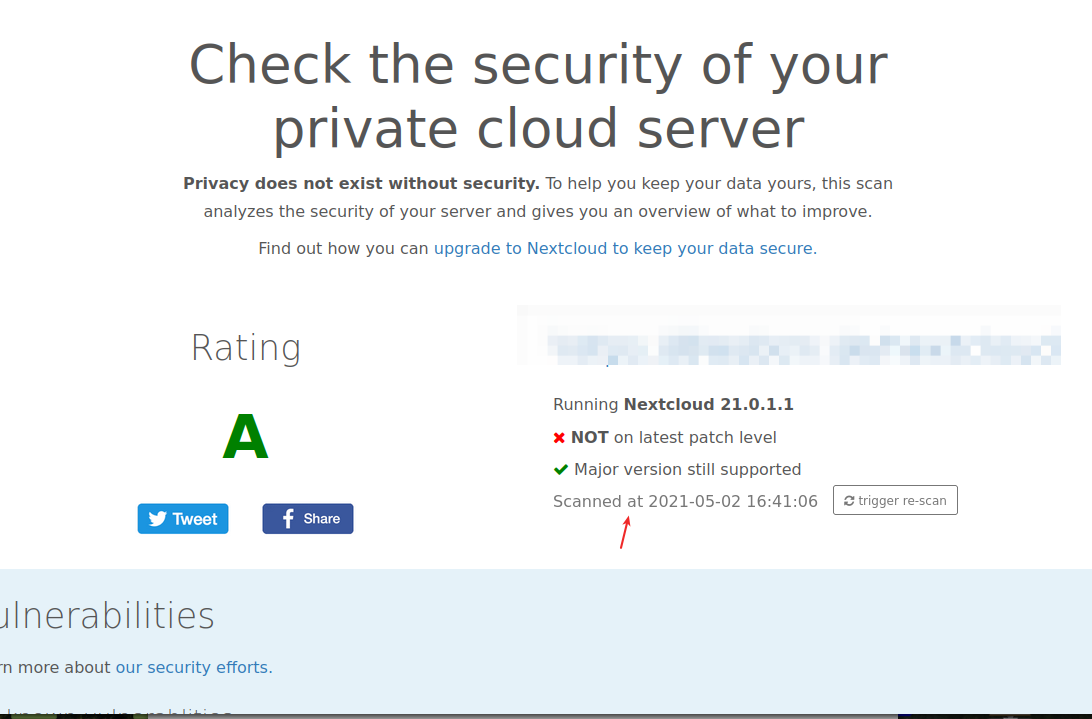Open the our security efforts link

tap(194, 667)
